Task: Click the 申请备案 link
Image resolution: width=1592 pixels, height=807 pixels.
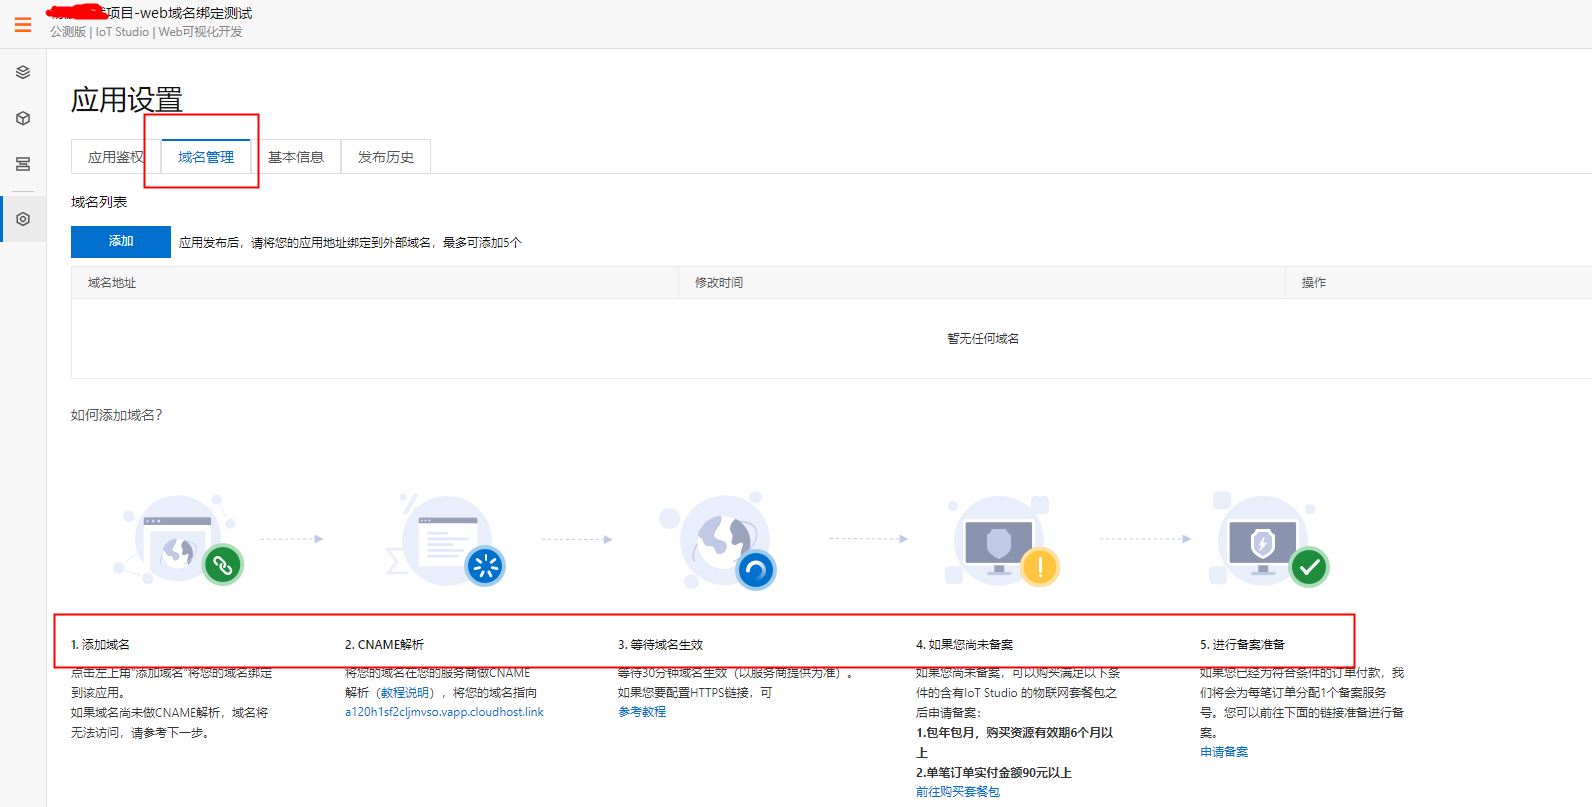Action: [1224, 752]
